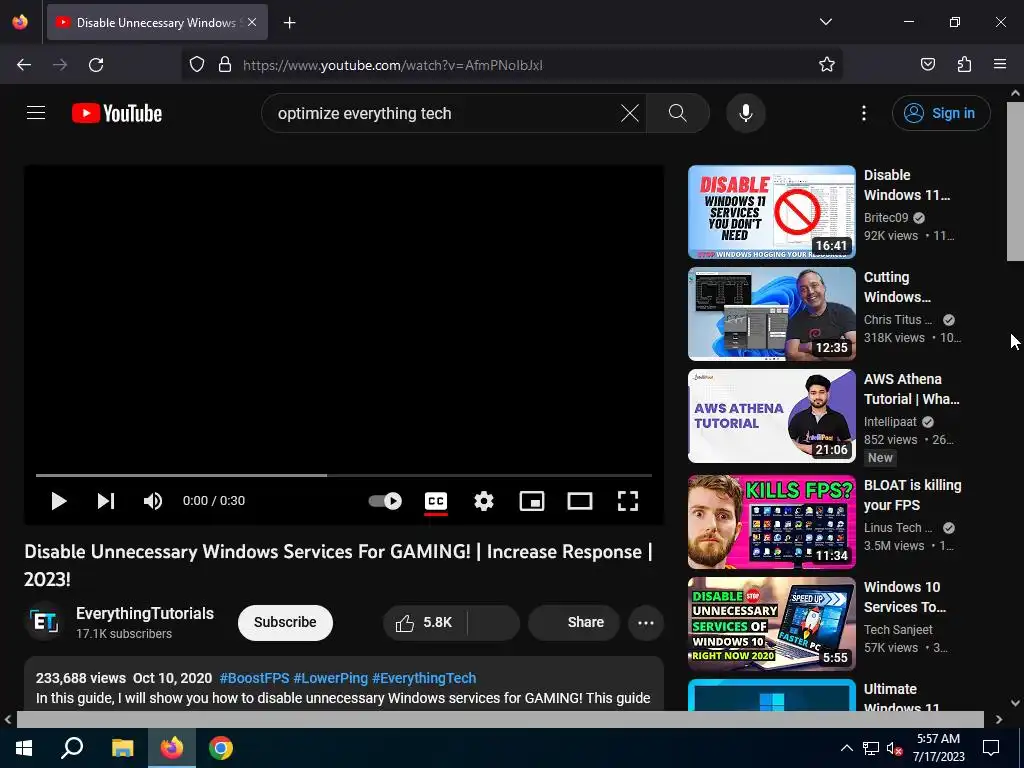
Task: Open tracking protection shield icon
Action: point(197,65)
